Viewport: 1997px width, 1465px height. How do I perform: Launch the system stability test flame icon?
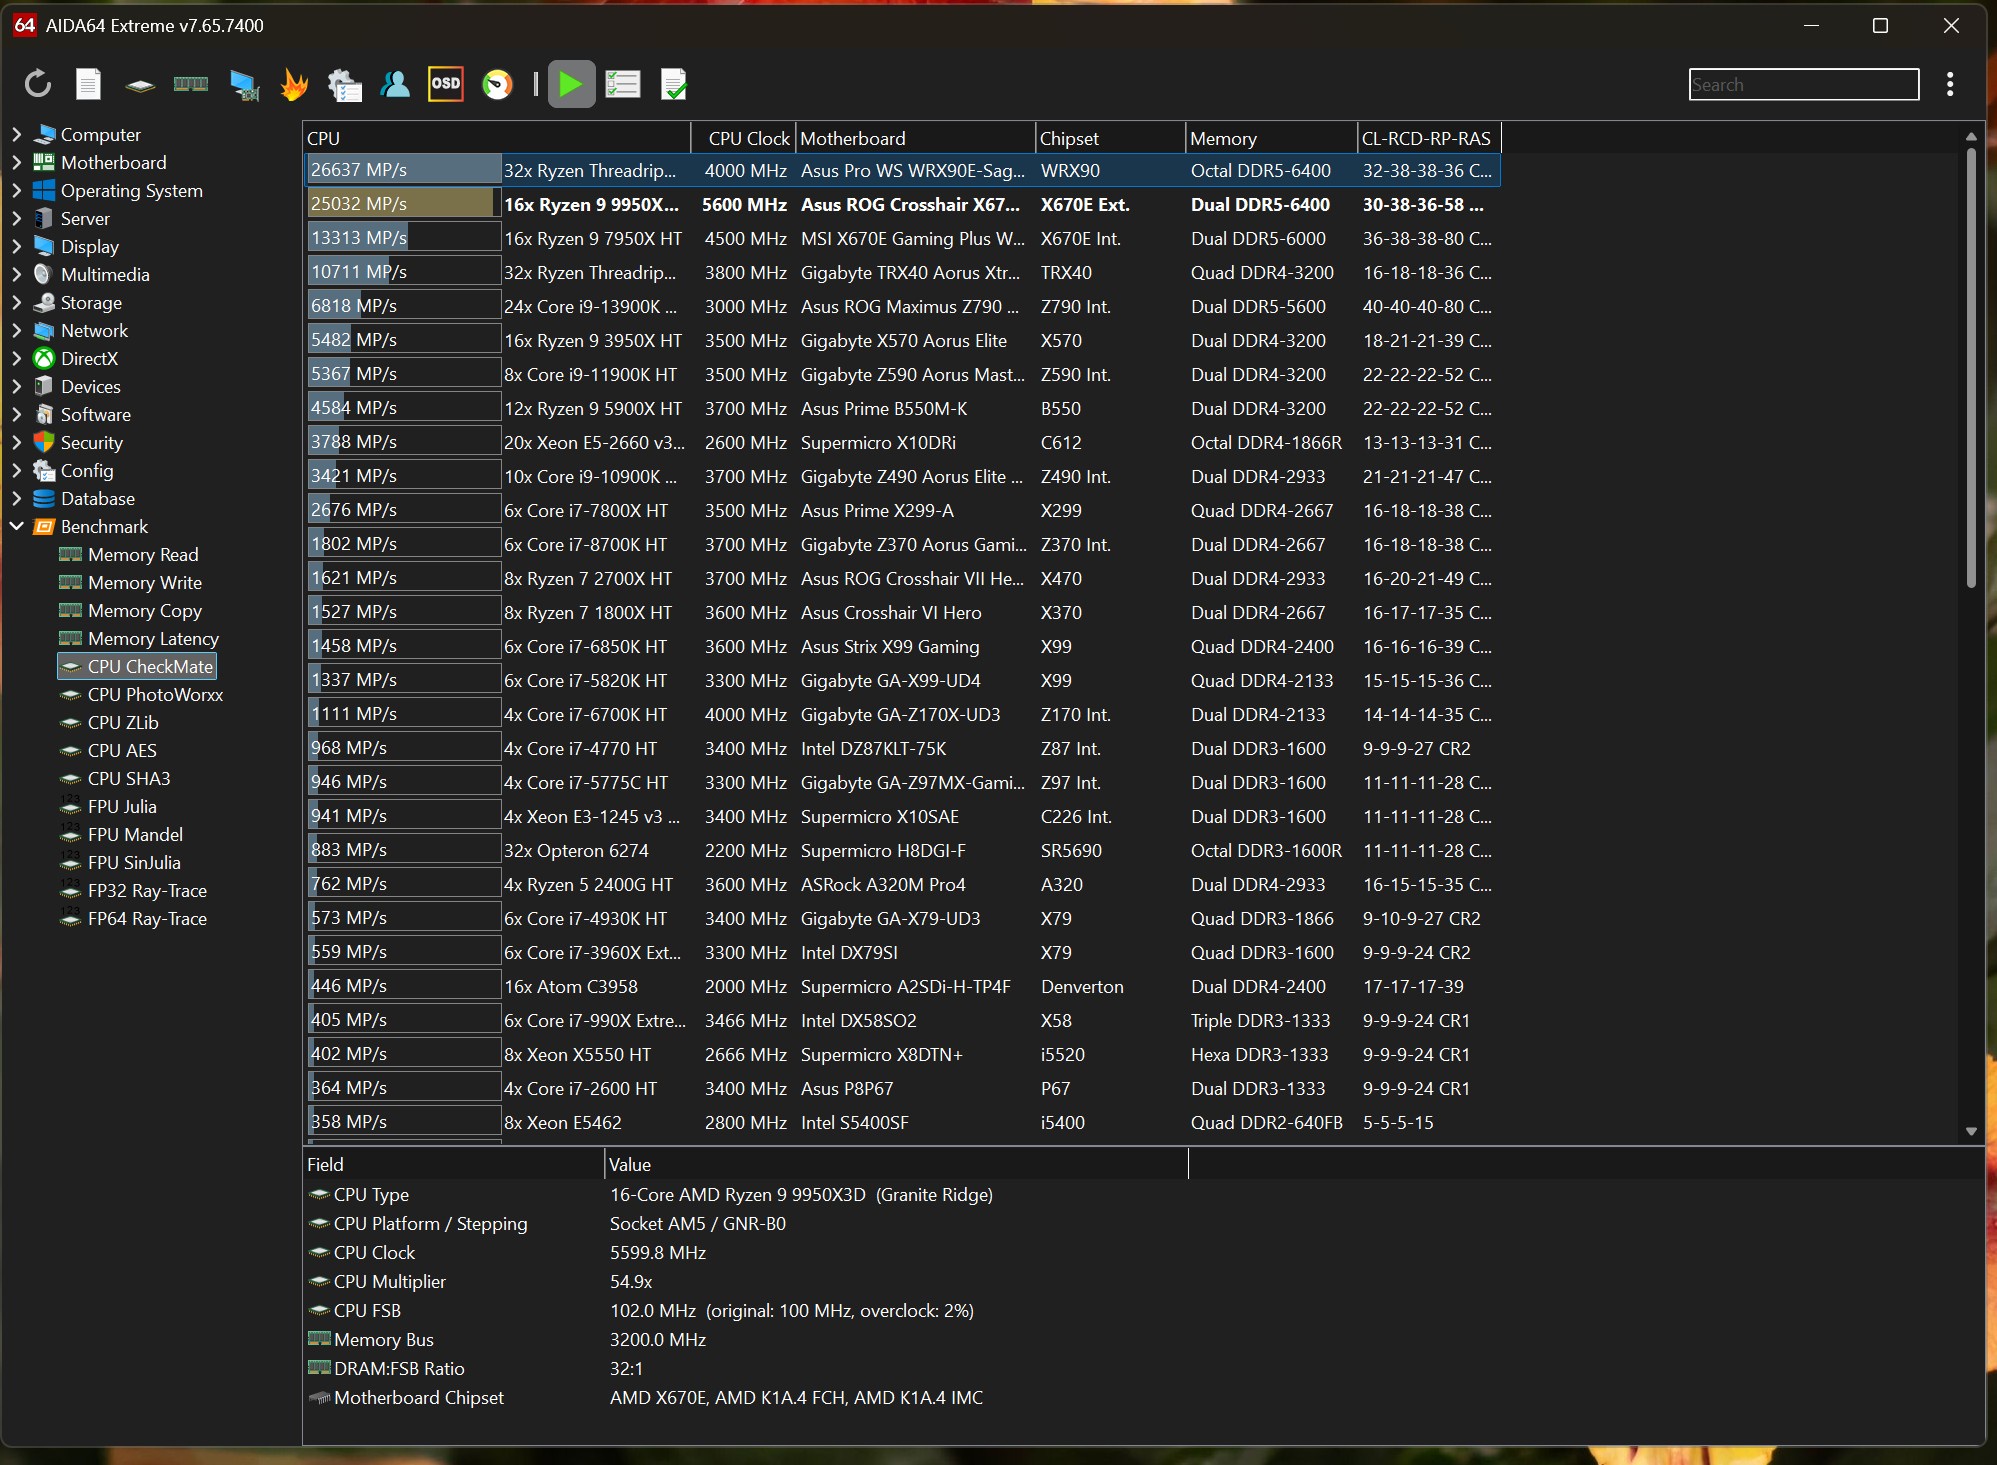(294, 84)
